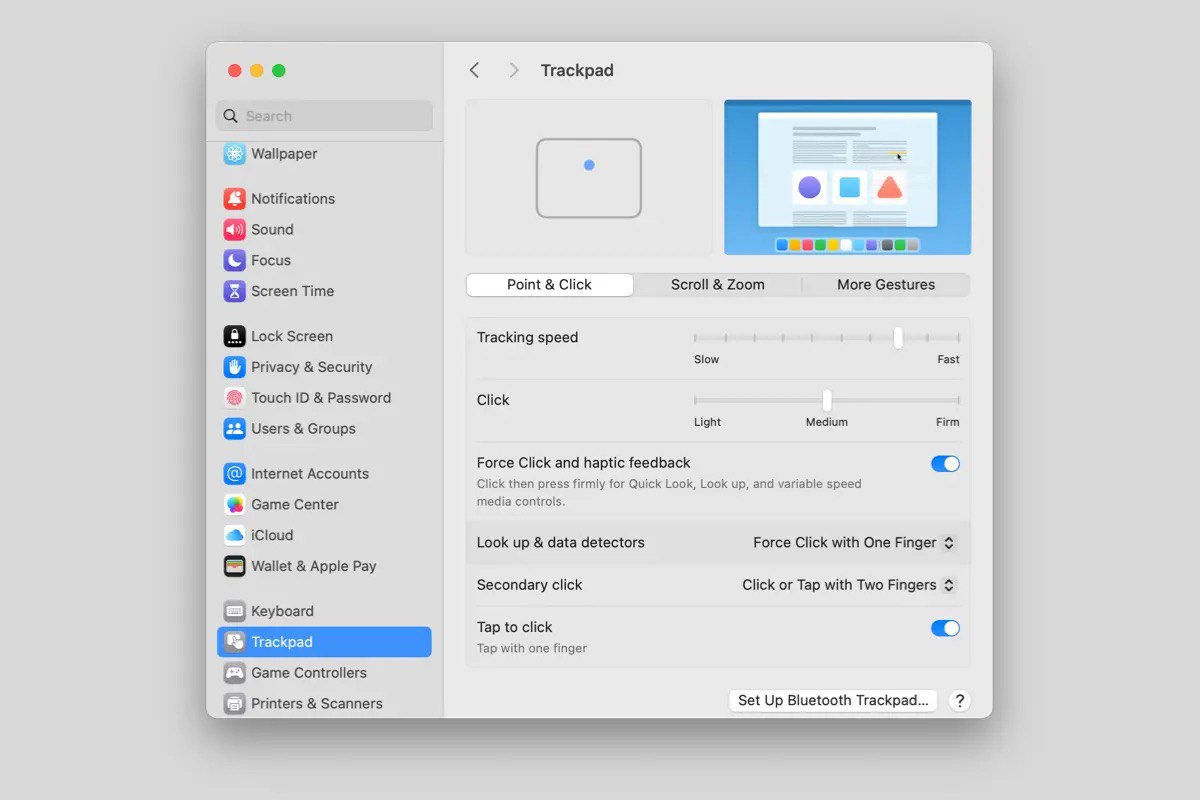Click the search magnifying glass icon
1200x800 pixels.
[231, 116]
